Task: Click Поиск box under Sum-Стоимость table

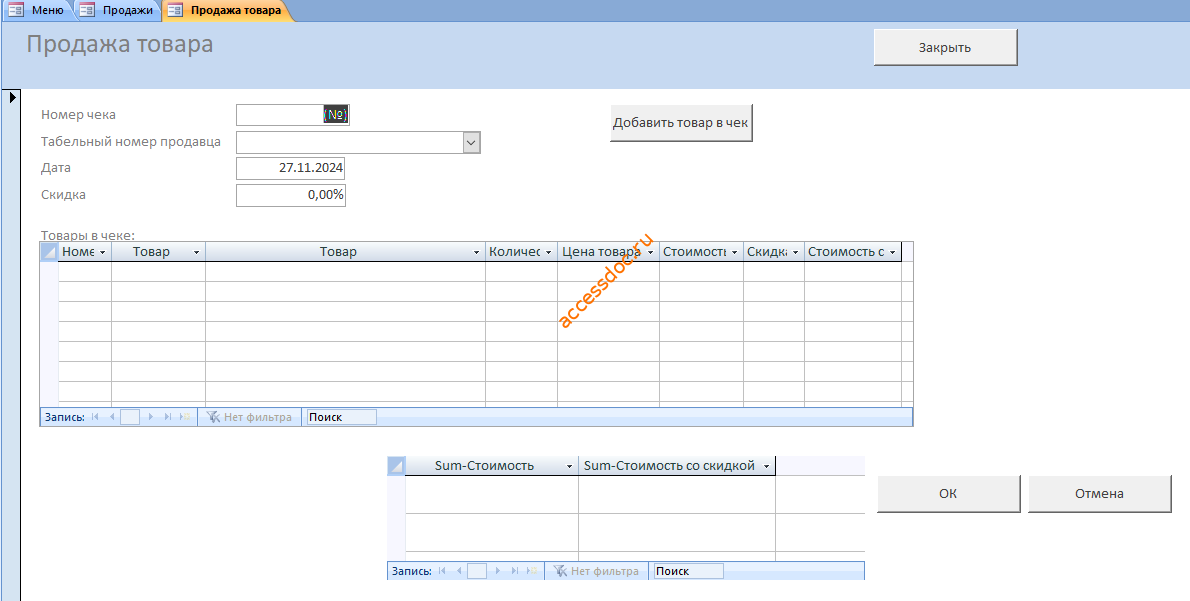Action: pyautogui.click(x=687, y=571)
